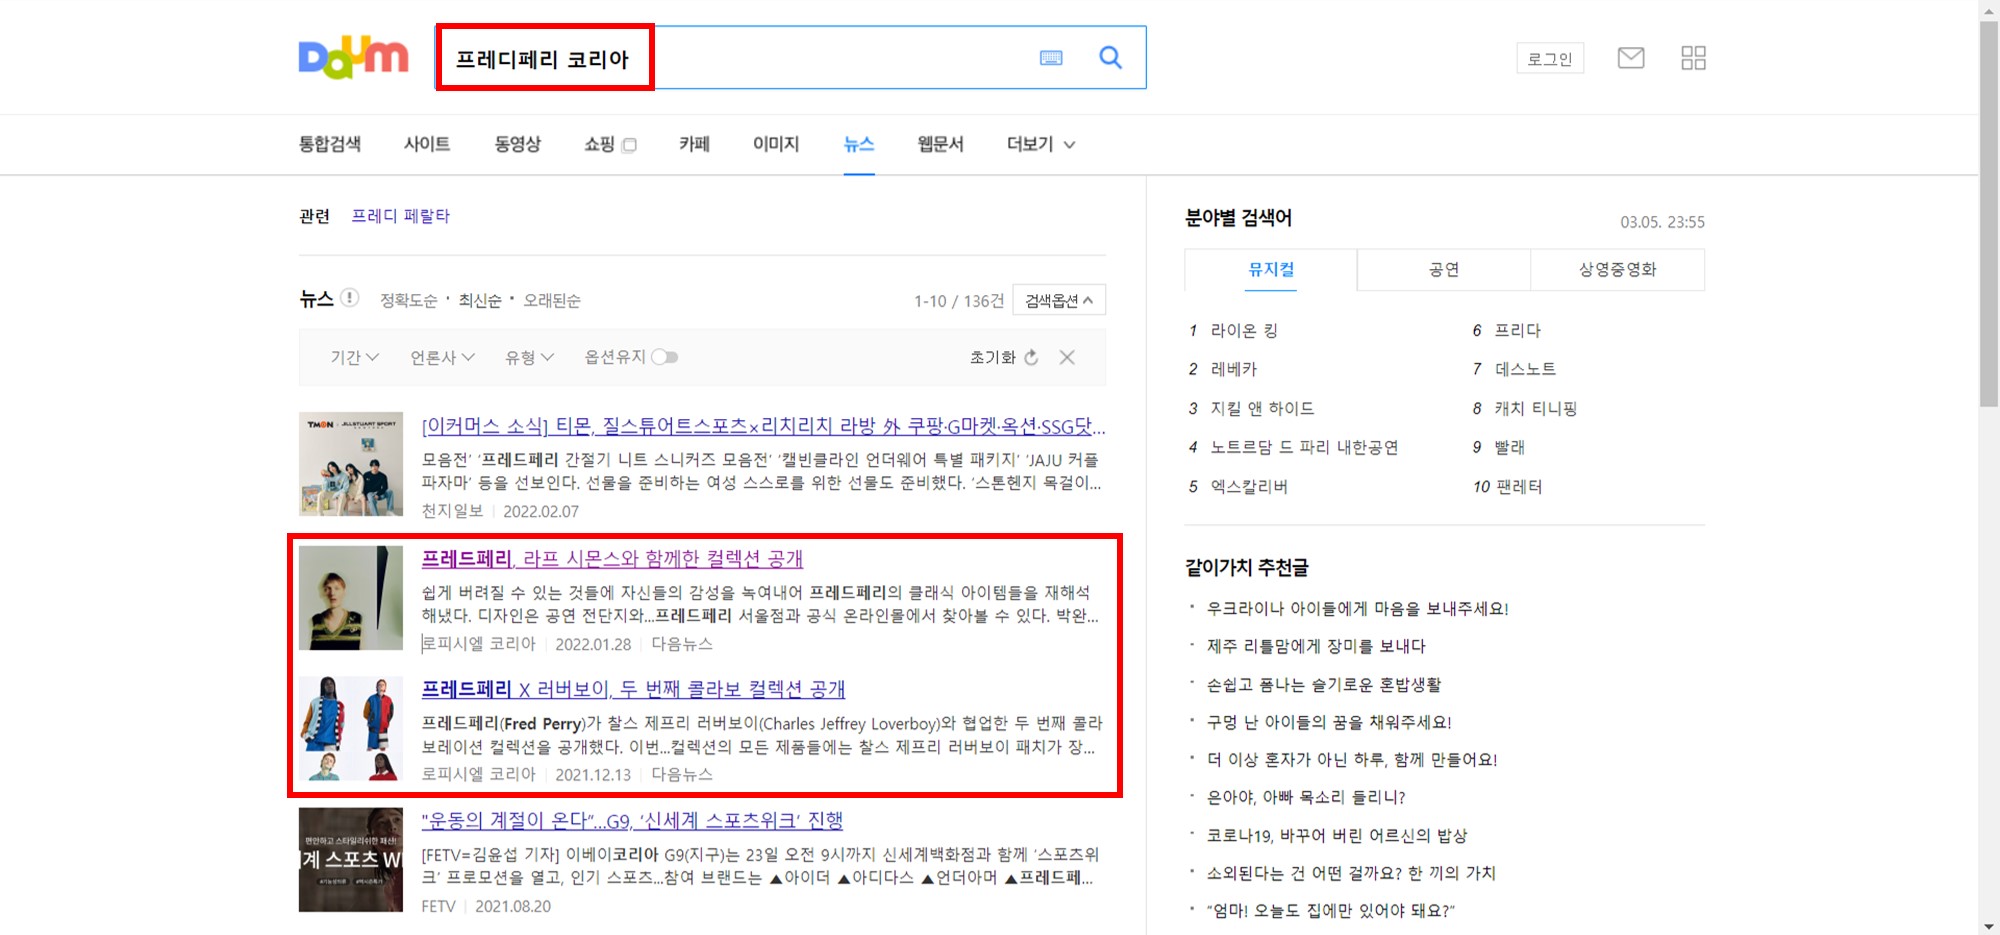2000x935 pixels.
Task: Expand the 언론사 dropdown
Action: [x=442, y=357]
